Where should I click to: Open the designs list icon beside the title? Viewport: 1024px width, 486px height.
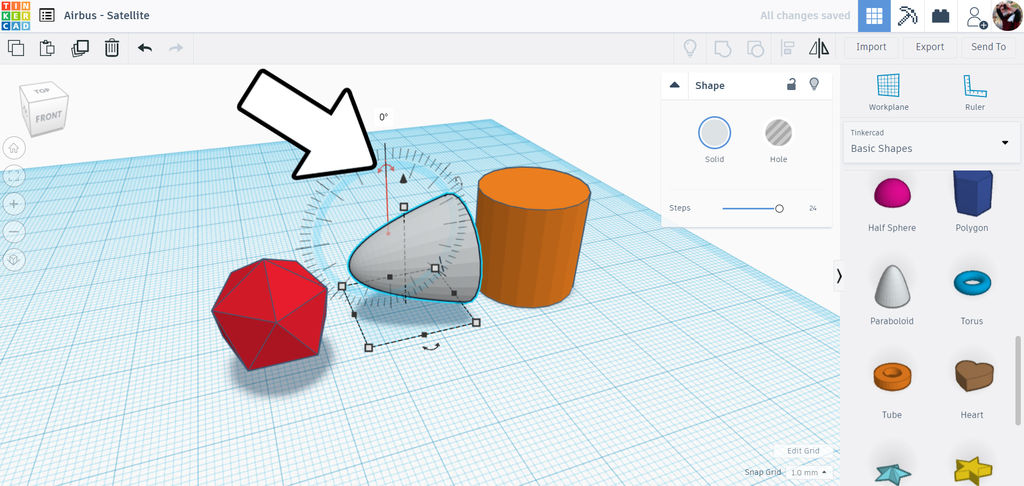pyautogui.click(x=46, y=15)
